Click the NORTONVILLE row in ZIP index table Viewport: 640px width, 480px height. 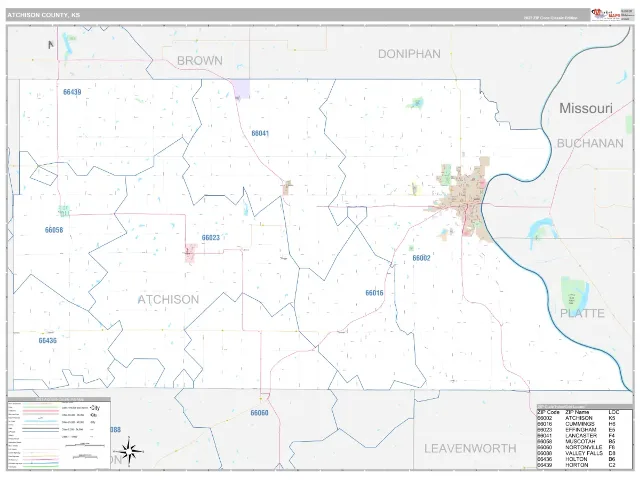(x=584, y=447)
